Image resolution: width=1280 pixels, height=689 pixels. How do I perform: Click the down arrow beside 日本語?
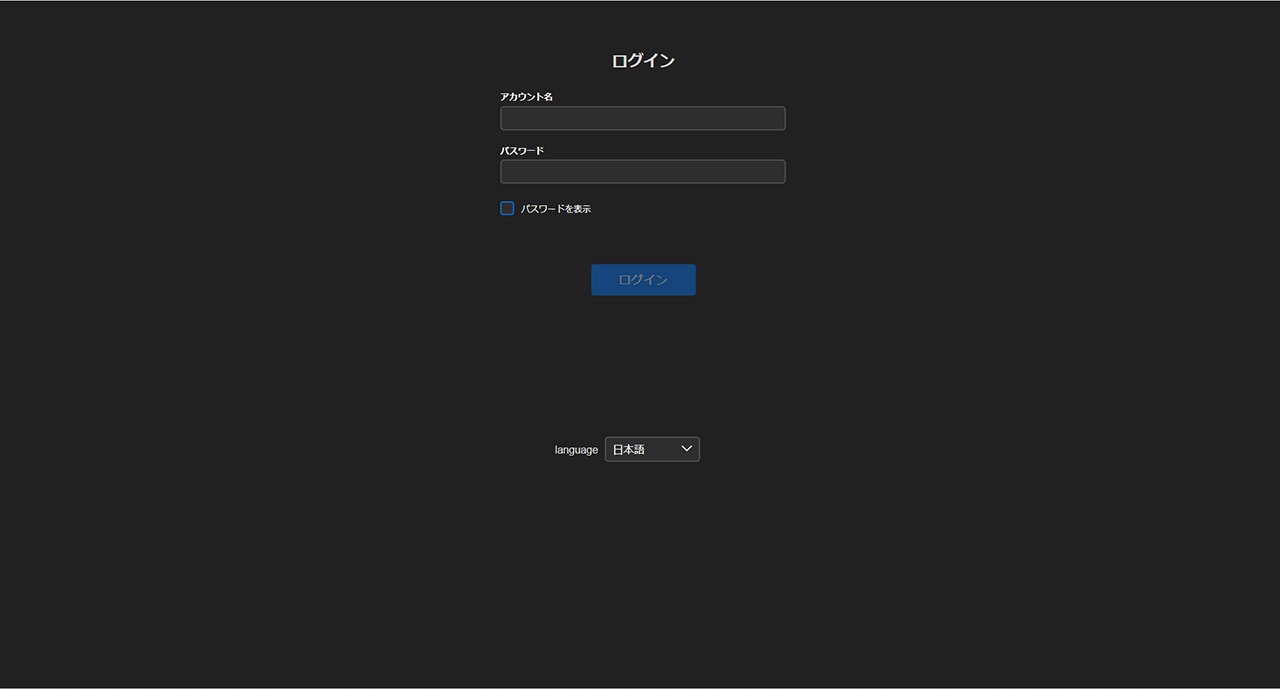pos(686,449)
